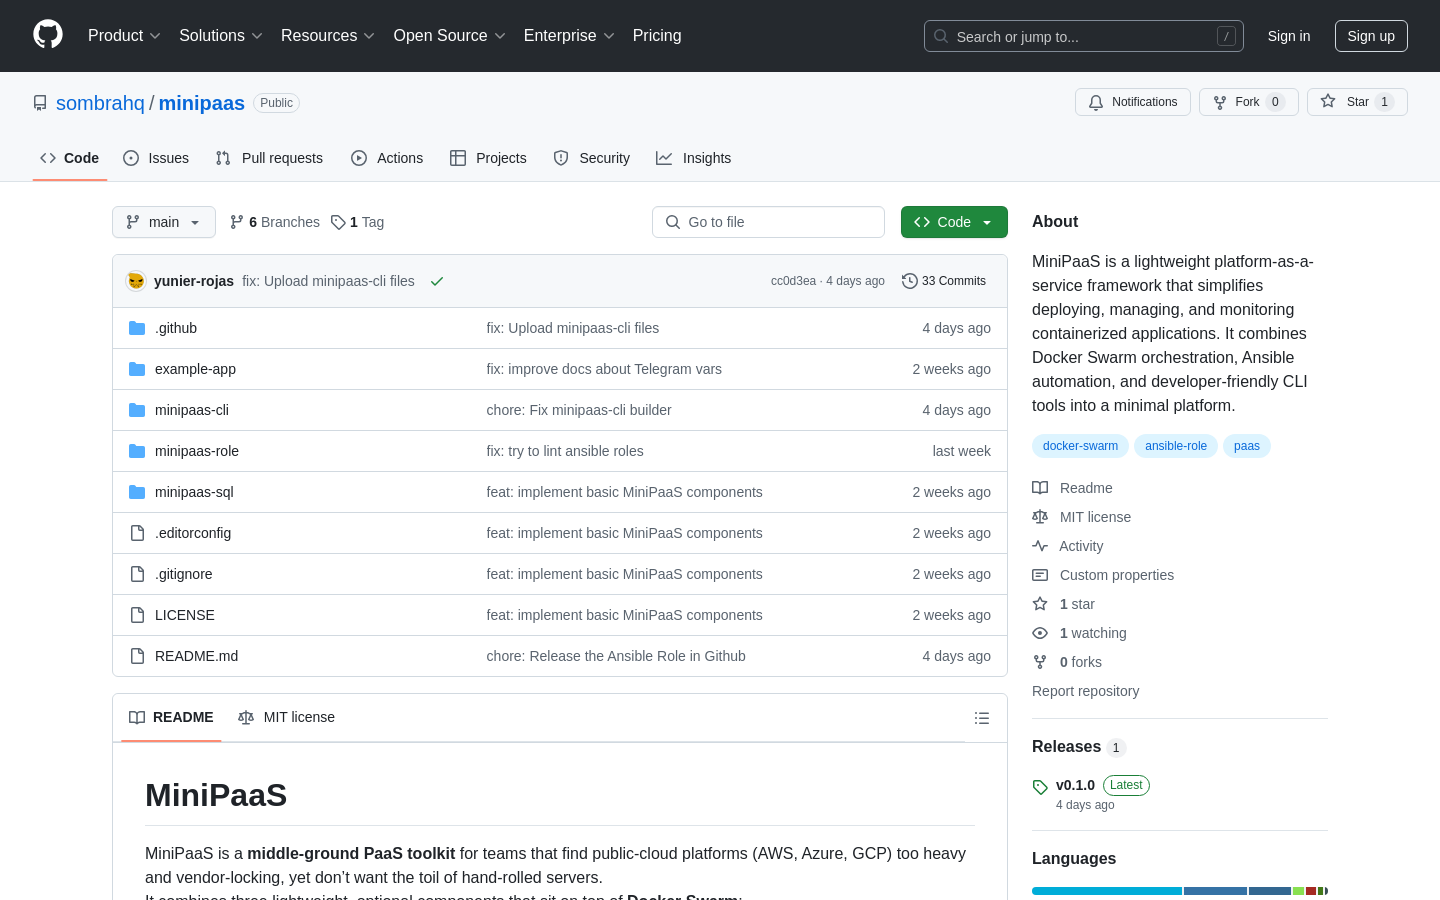Open the 33 Commits history
This screenshot has width=1440, height=900.
point(944,281)
